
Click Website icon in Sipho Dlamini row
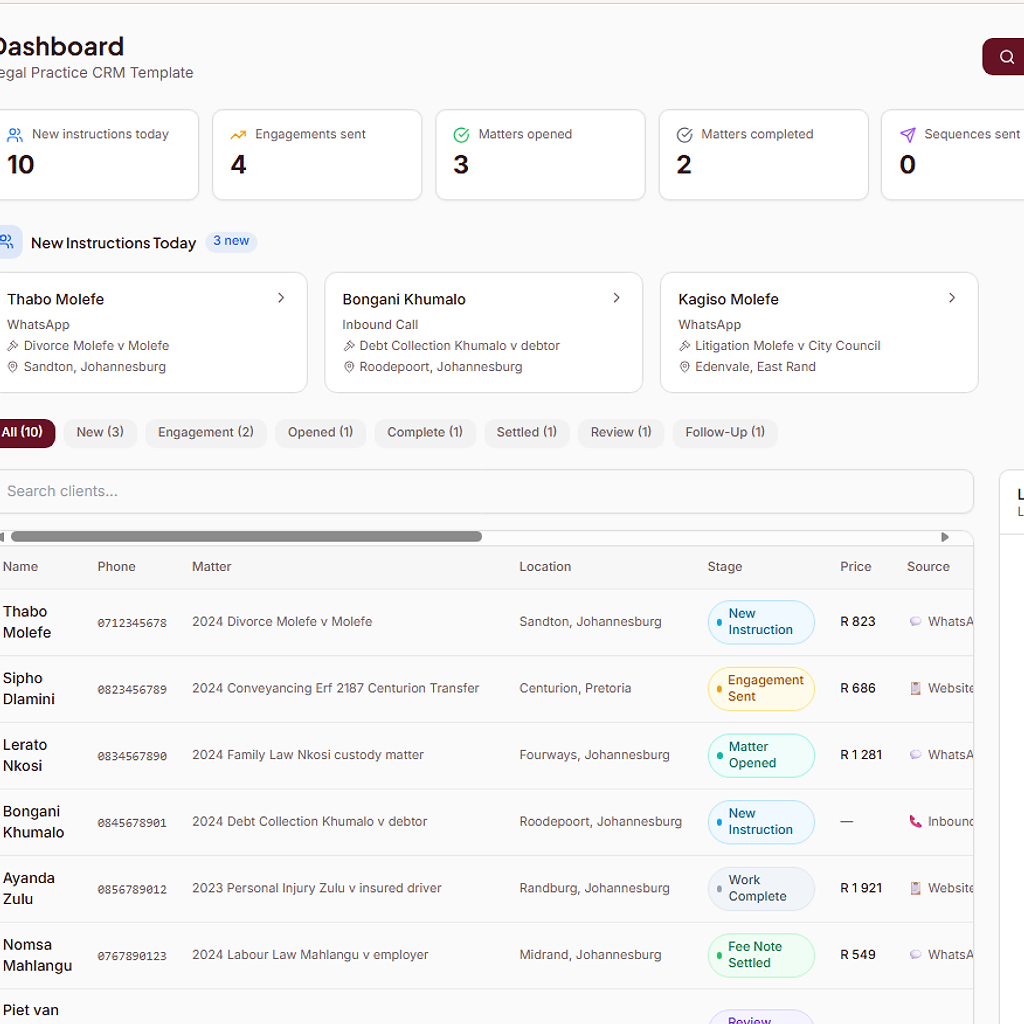tap(916, 688)
